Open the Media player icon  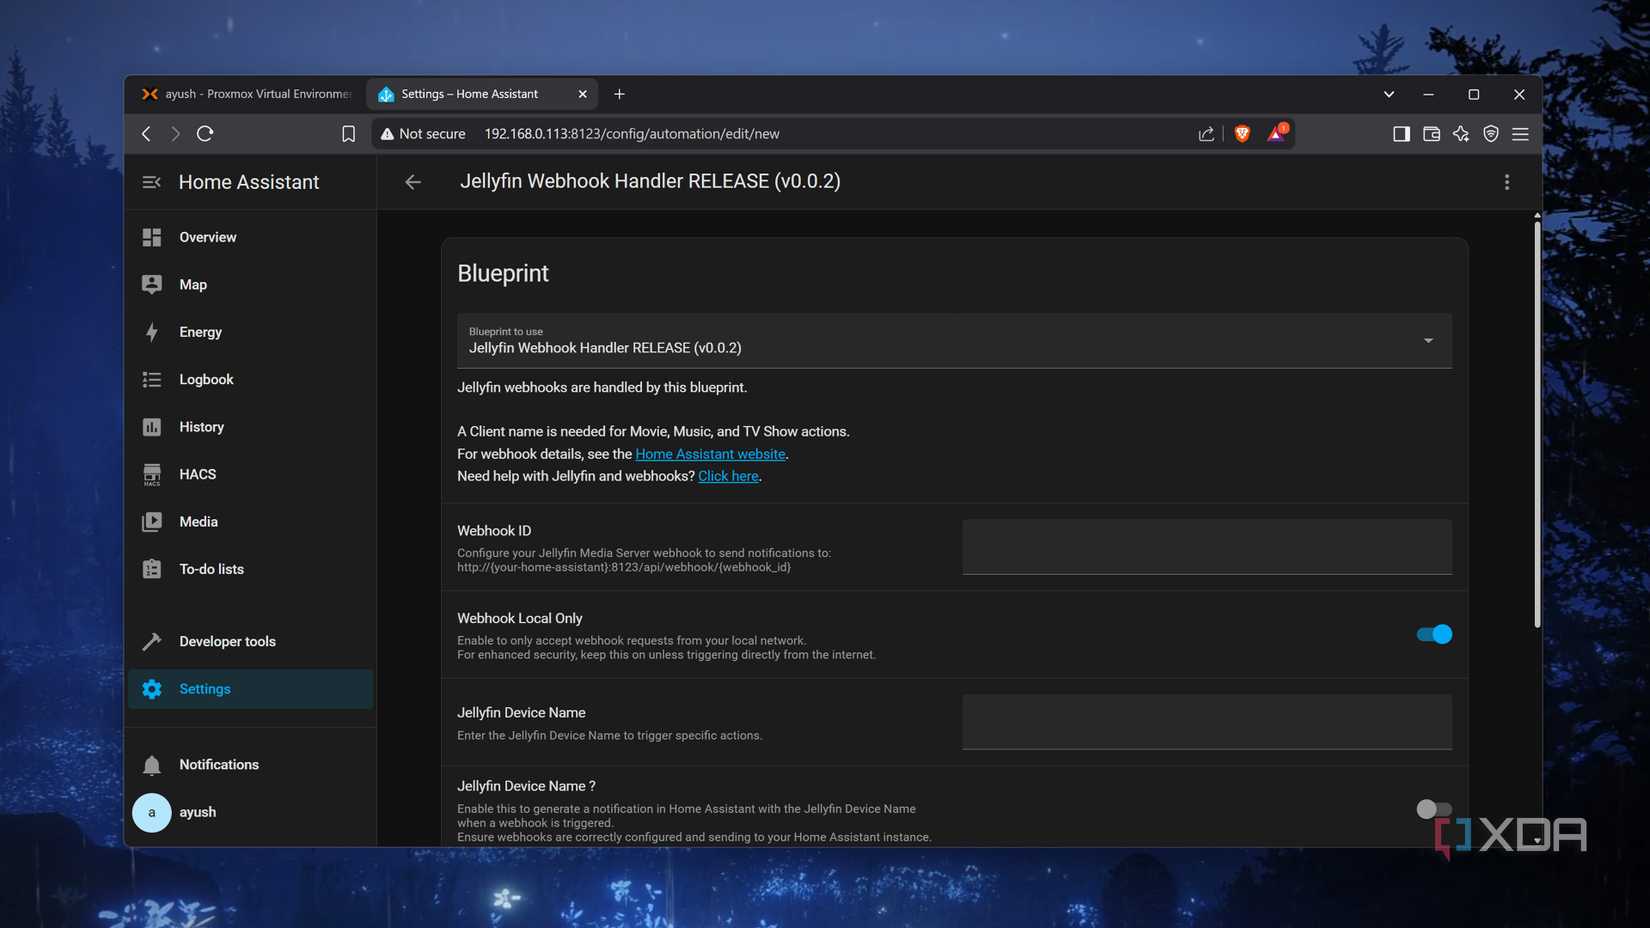pyautogui.click(x=151, y=522)
